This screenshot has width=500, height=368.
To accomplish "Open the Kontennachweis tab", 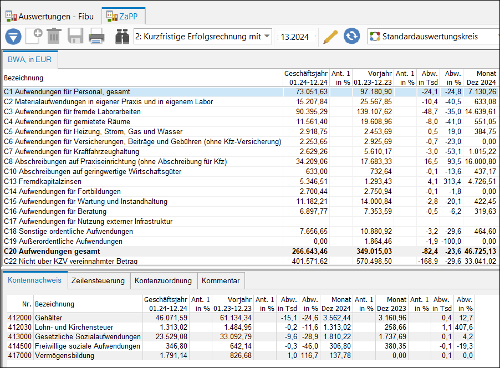I will (x=35, y=280).
